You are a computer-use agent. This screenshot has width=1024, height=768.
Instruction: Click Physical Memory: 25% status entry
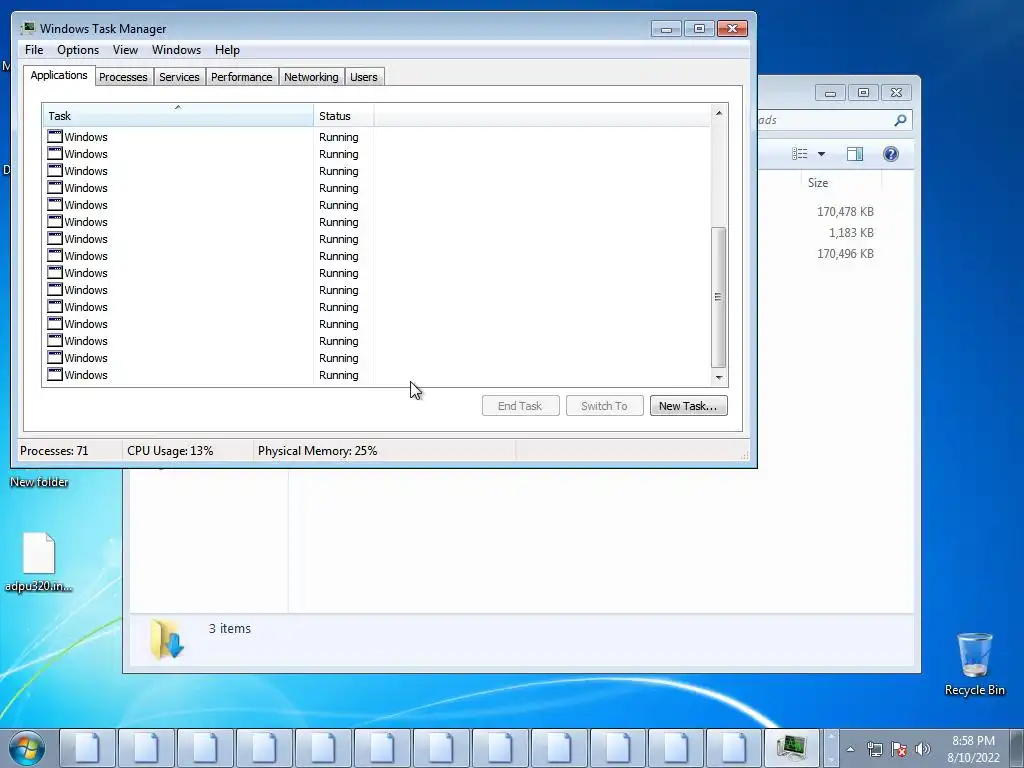tap(317, 451)
